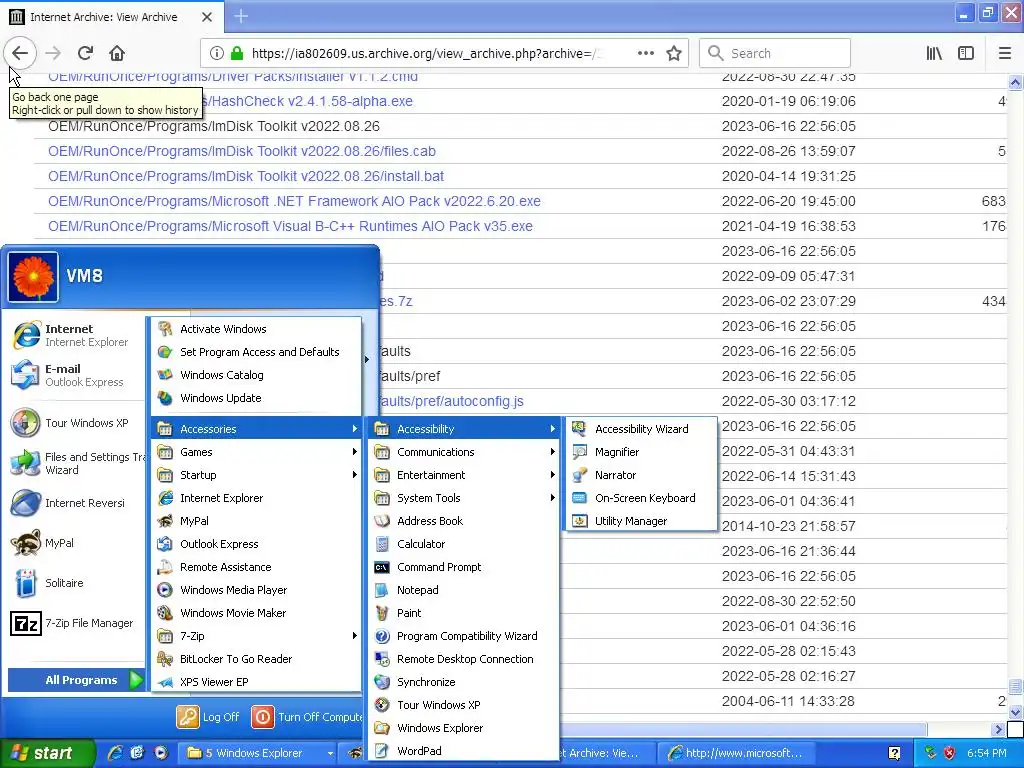Open page actions three-dot menu
Viewport: 1024px width, 768px height.
(645, 53)
